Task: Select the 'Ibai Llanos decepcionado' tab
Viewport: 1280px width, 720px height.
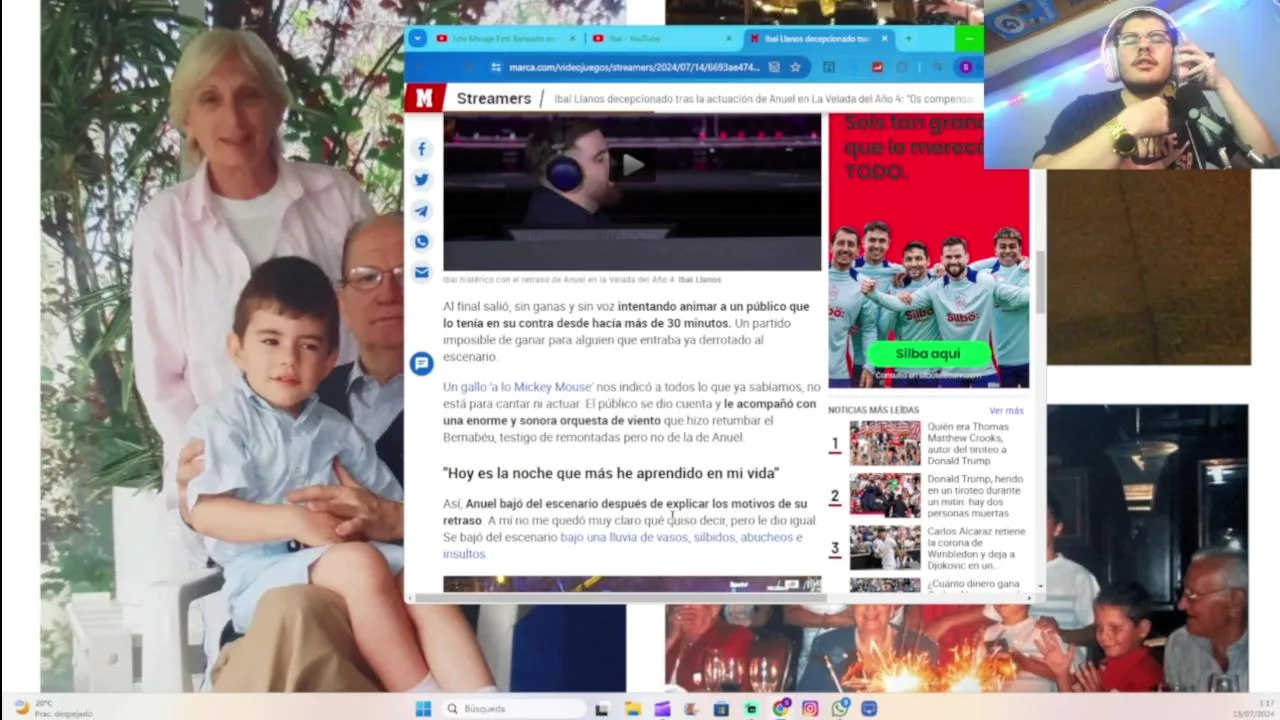Action: (818, 38)
